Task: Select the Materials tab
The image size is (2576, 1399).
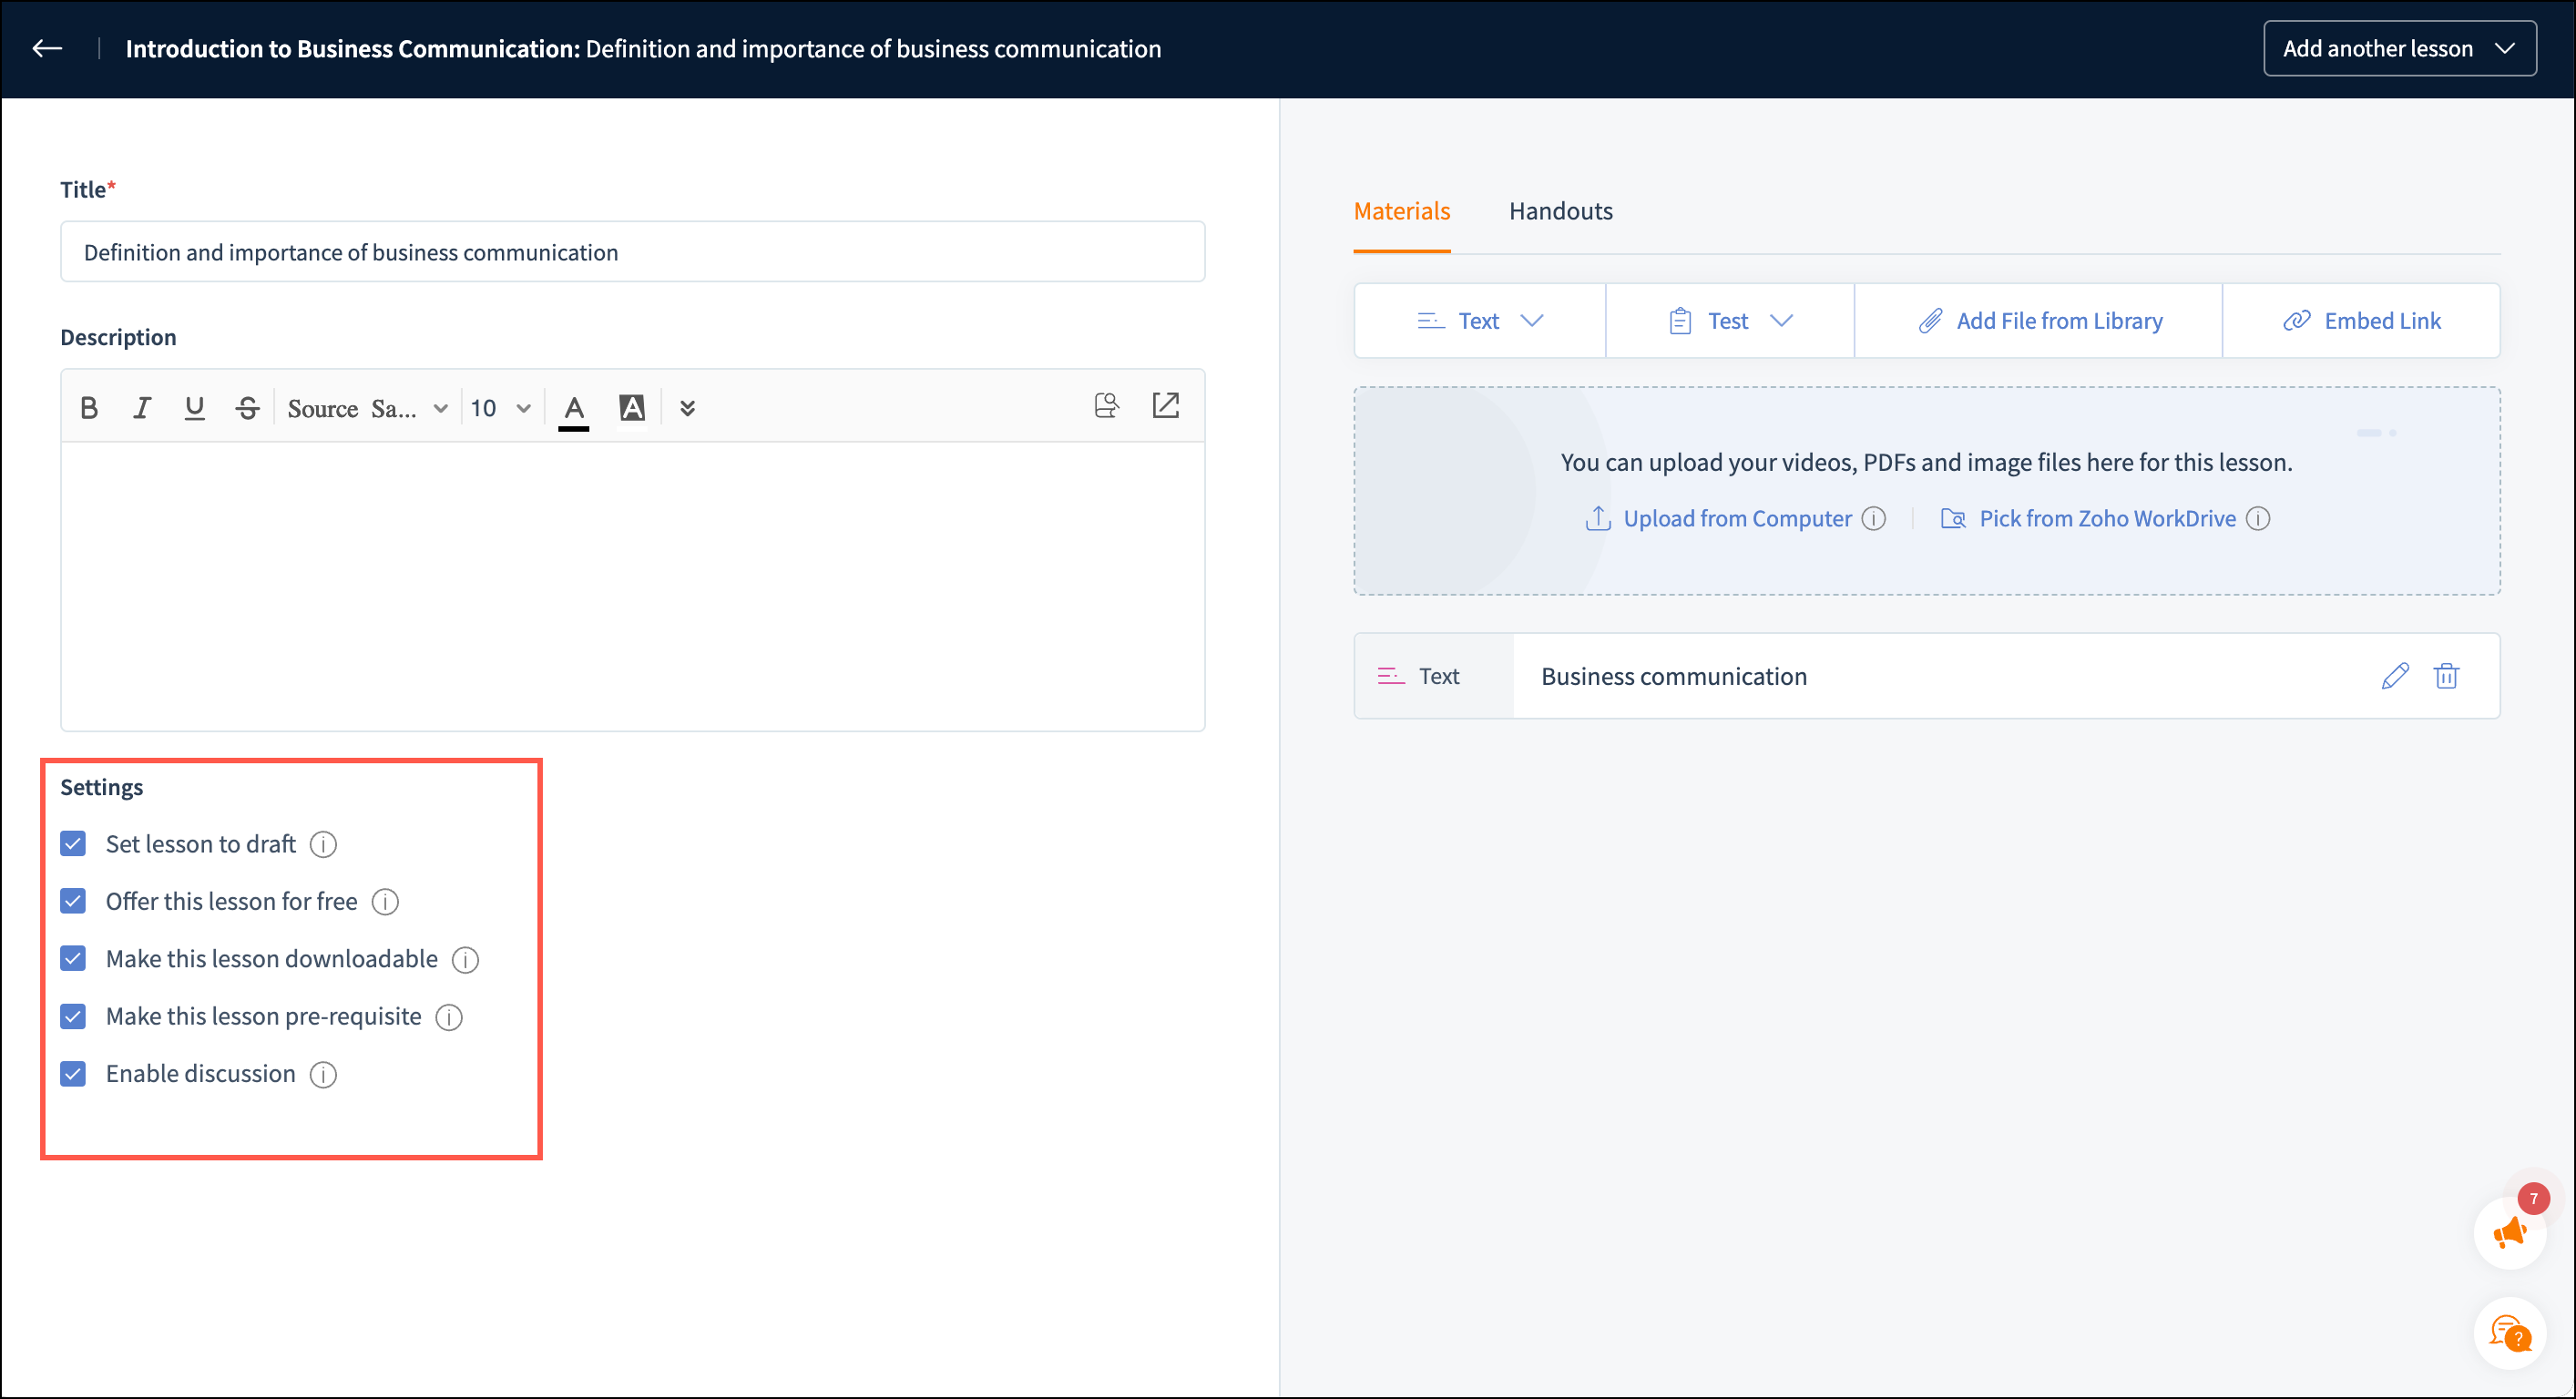Action: tap(1401, 211)
